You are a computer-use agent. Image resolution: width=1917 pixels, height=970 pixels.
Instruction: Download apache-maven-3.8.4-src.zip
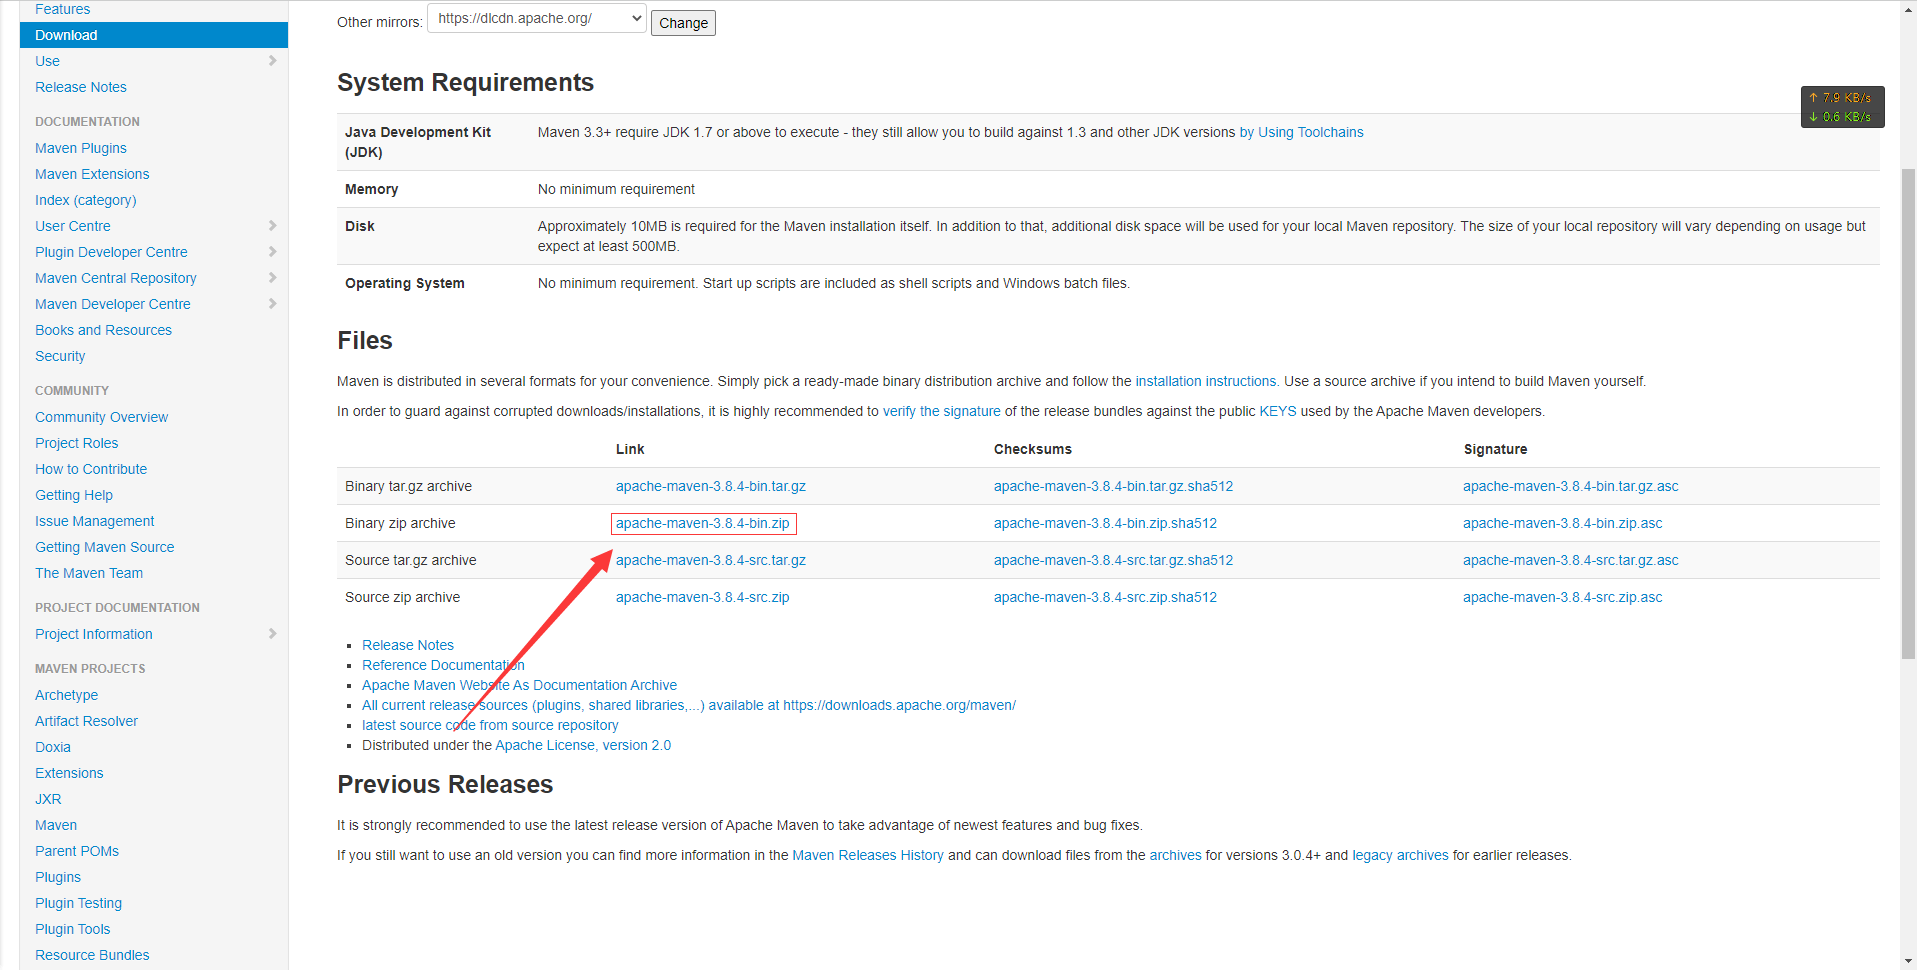pos(703,597)
